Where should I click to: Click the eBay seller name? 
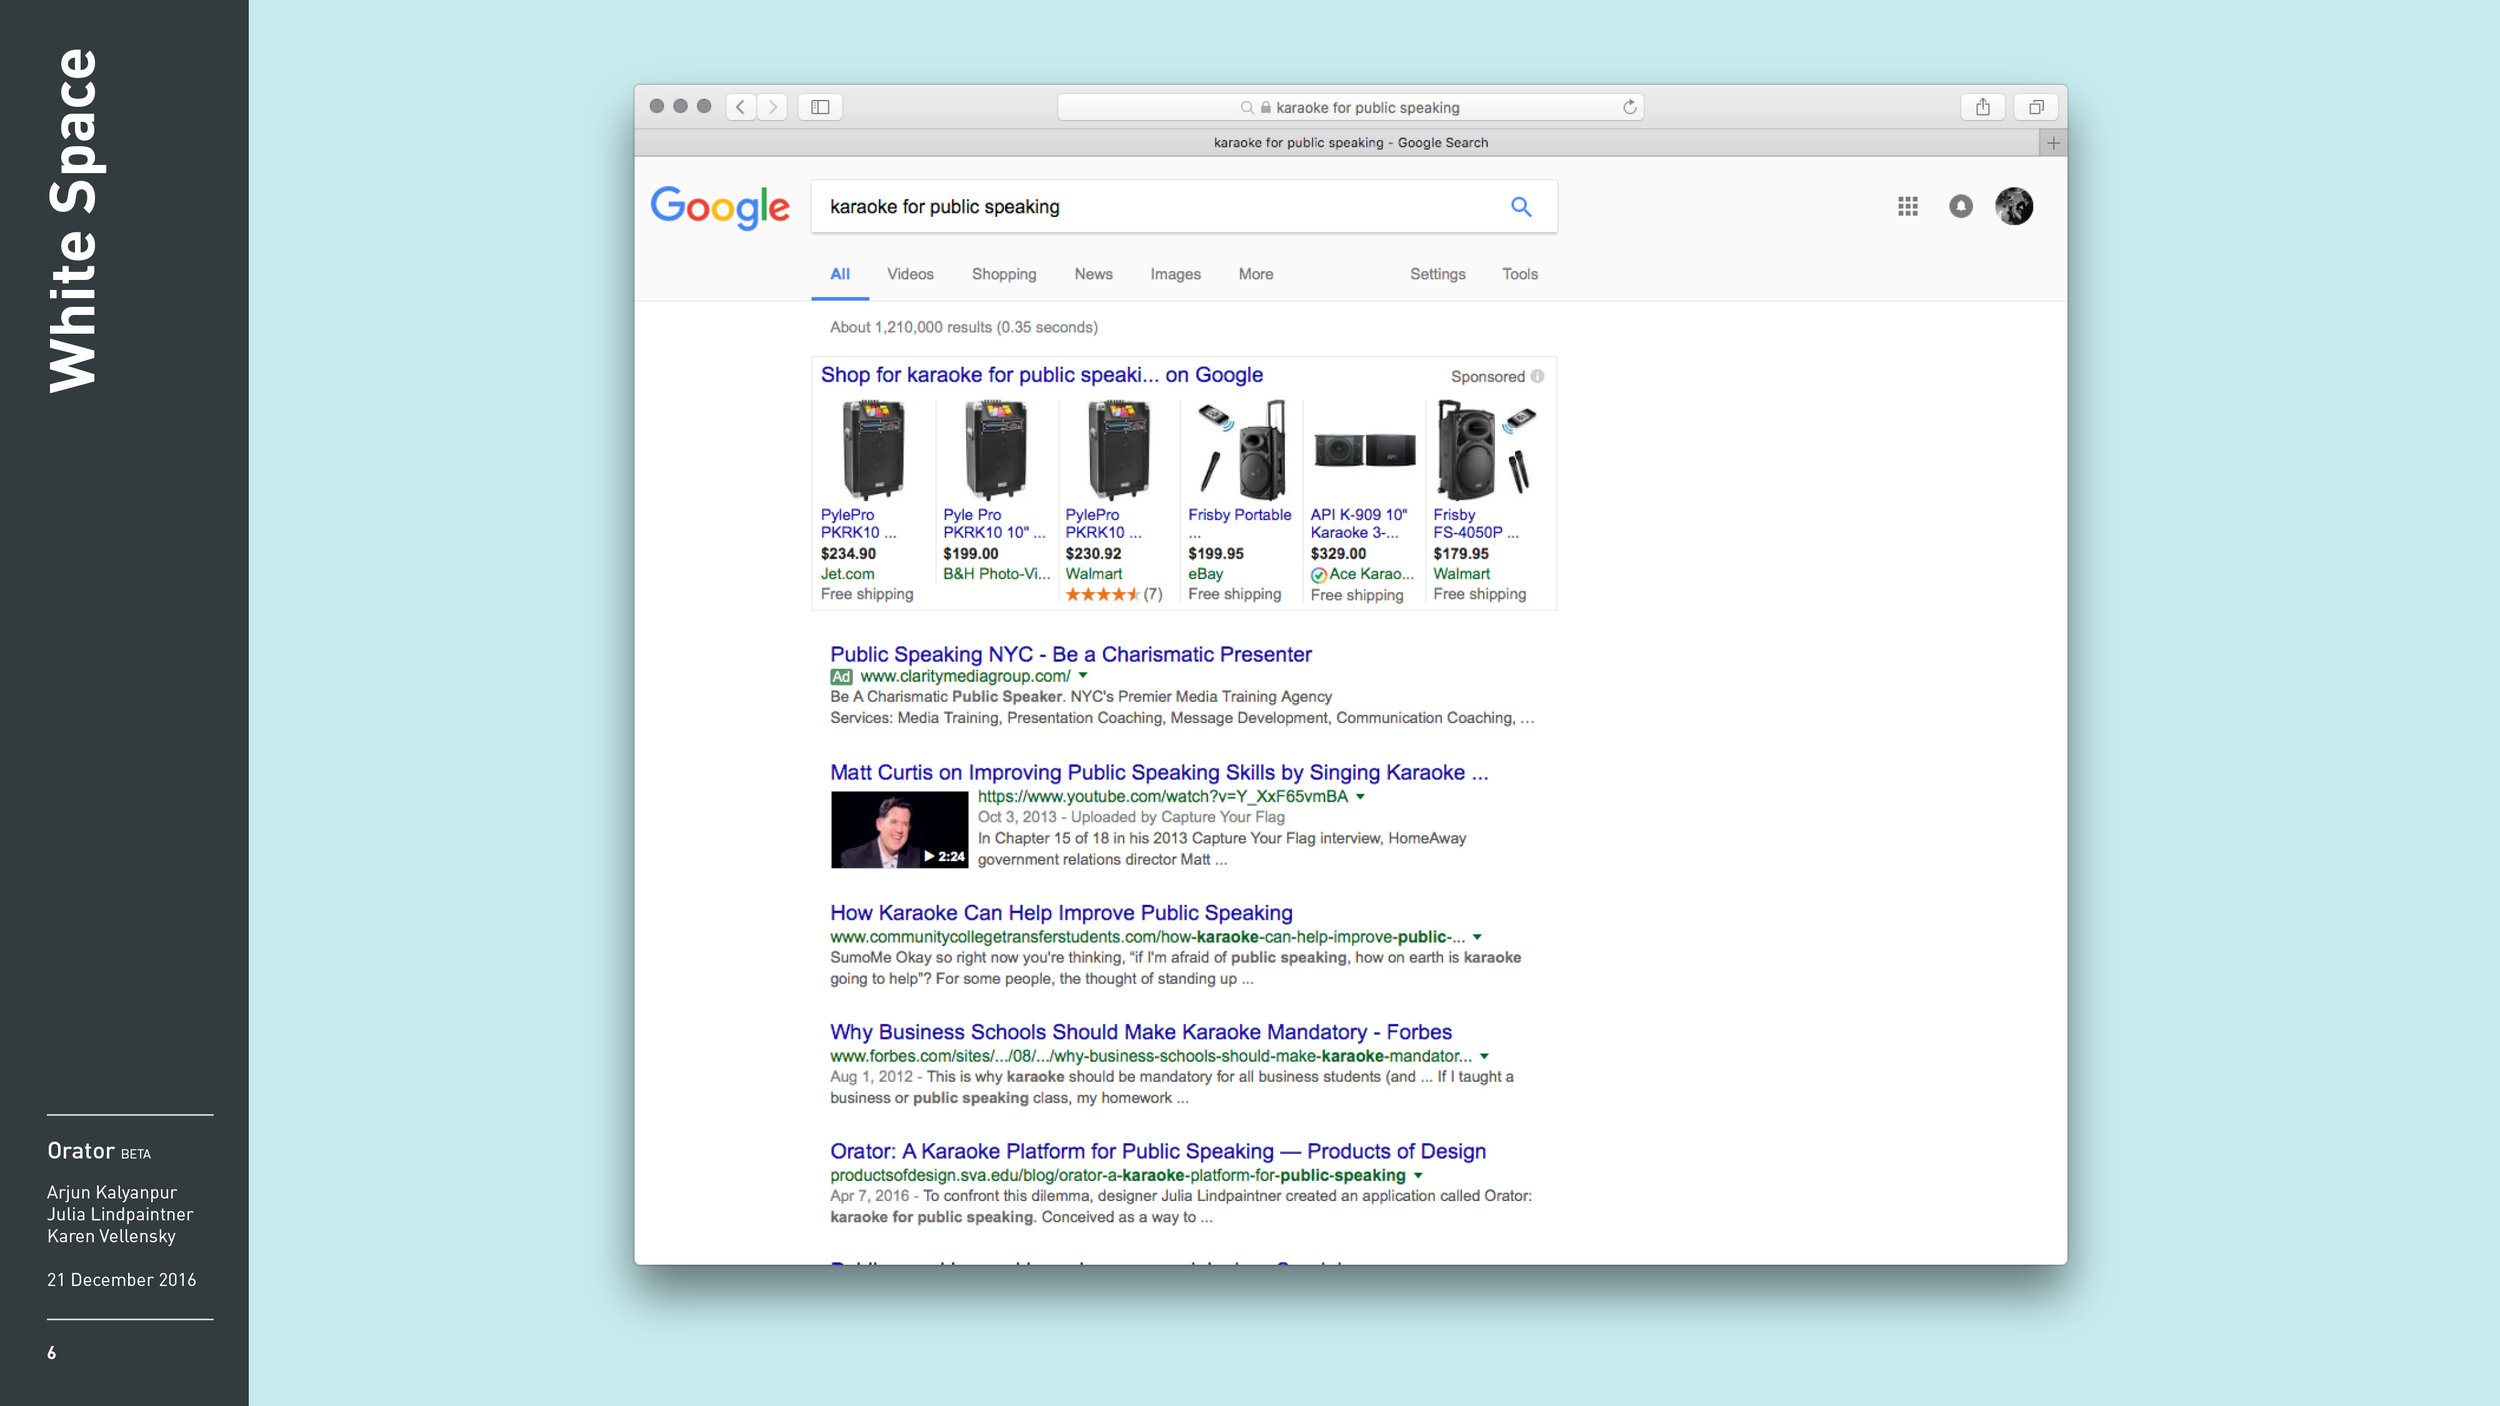(1205, 574)
